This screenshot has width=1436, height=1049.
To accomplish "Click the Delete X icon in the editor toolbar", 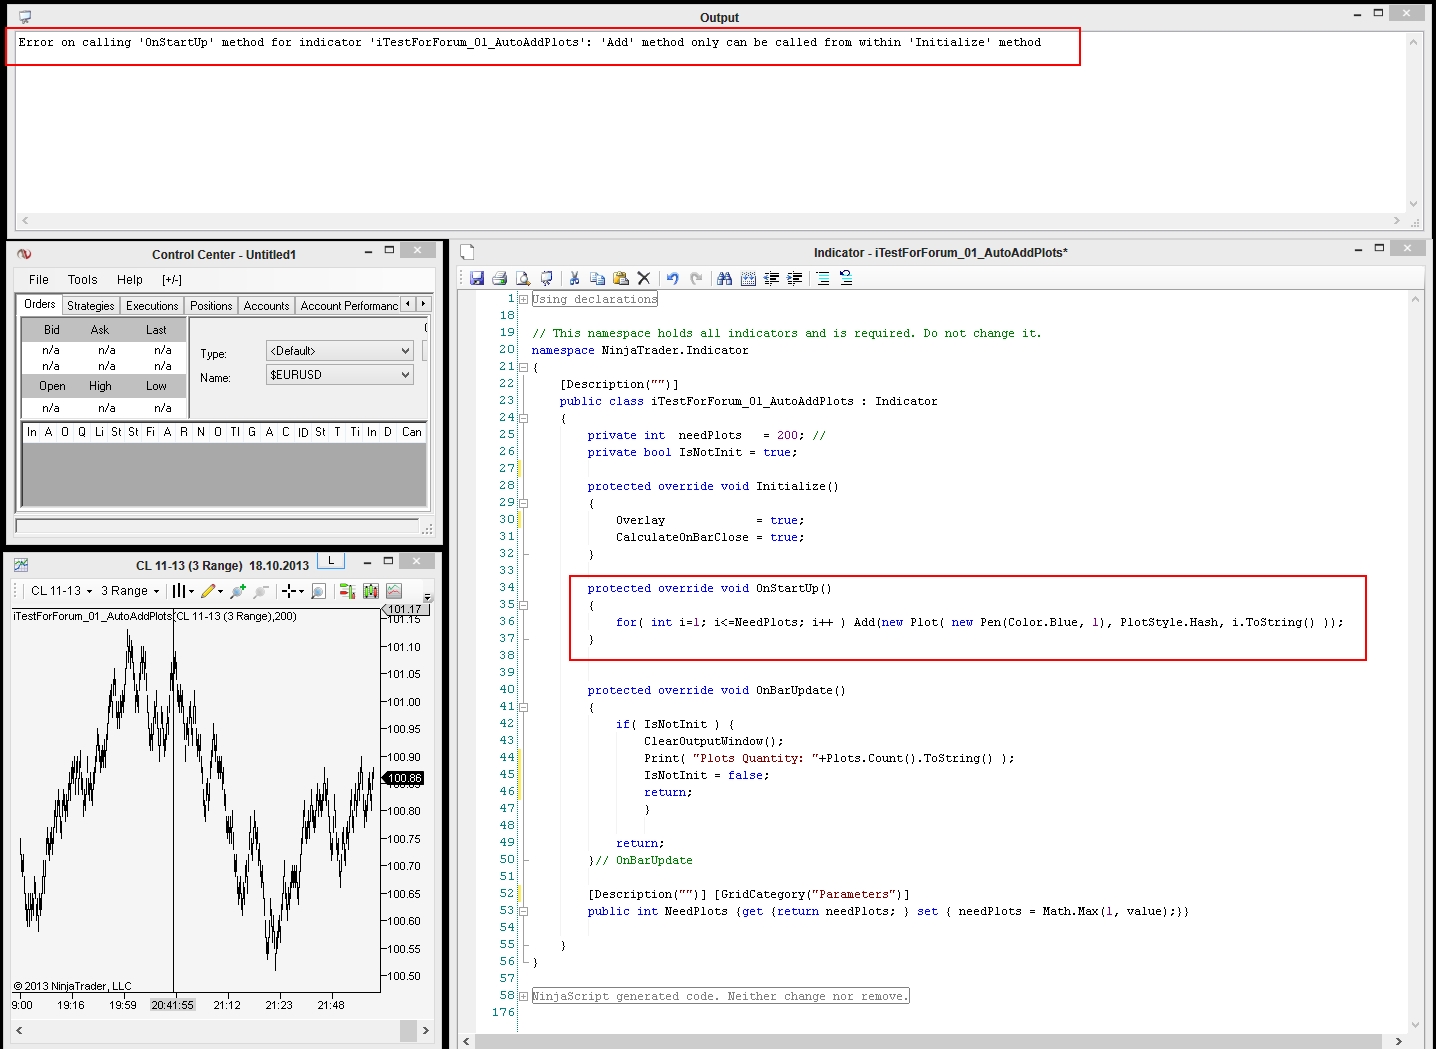I will [644, 279].
